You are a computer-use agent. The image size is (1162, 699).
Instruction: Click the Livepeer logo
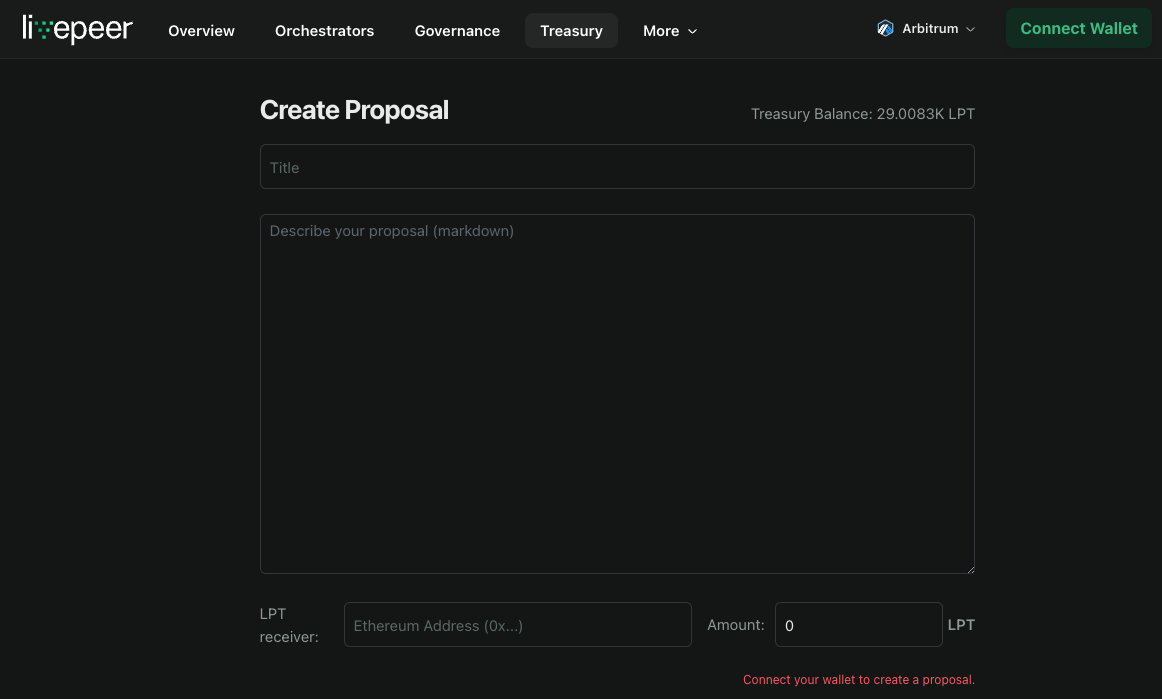tap(78, 29)
